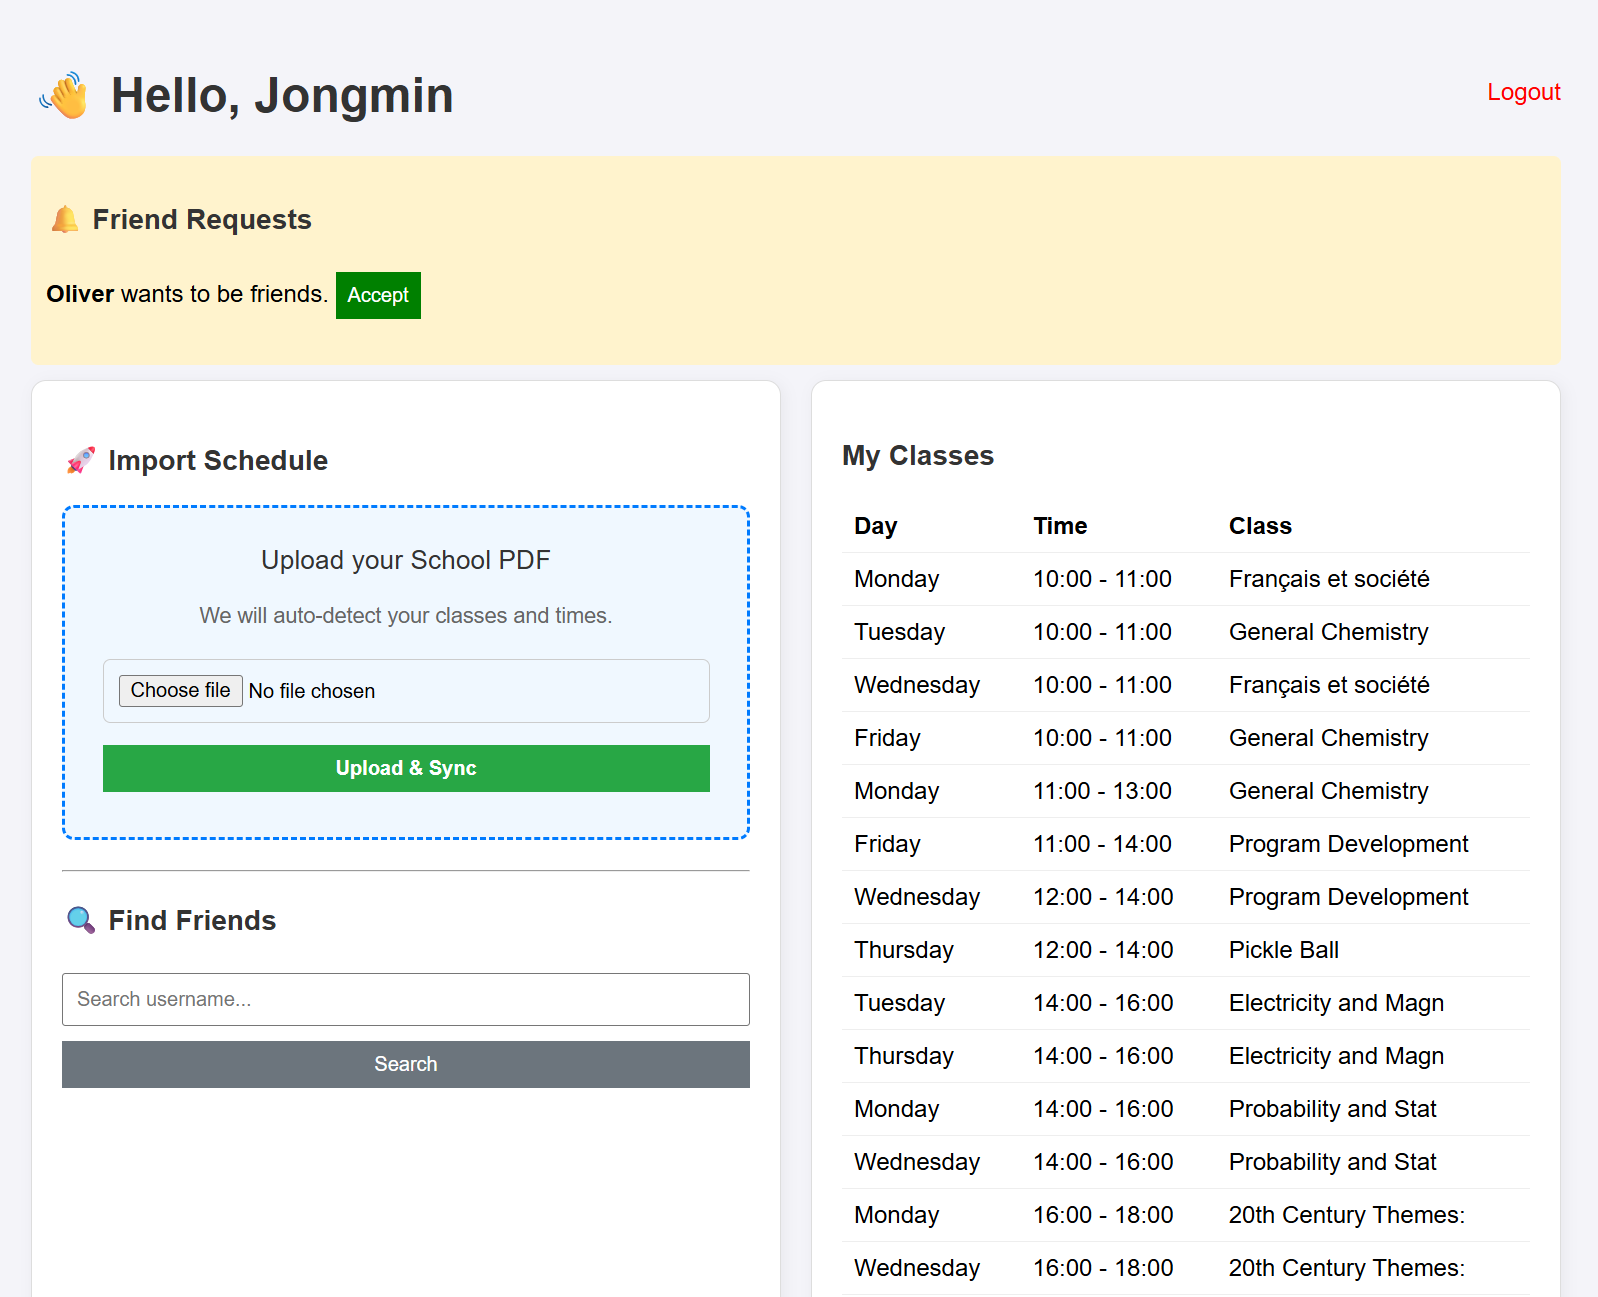Screen dimensions: 1598x1297
Task: Click Monday 14:00 Probability and Stat row
Action: coord(1185,1109)
